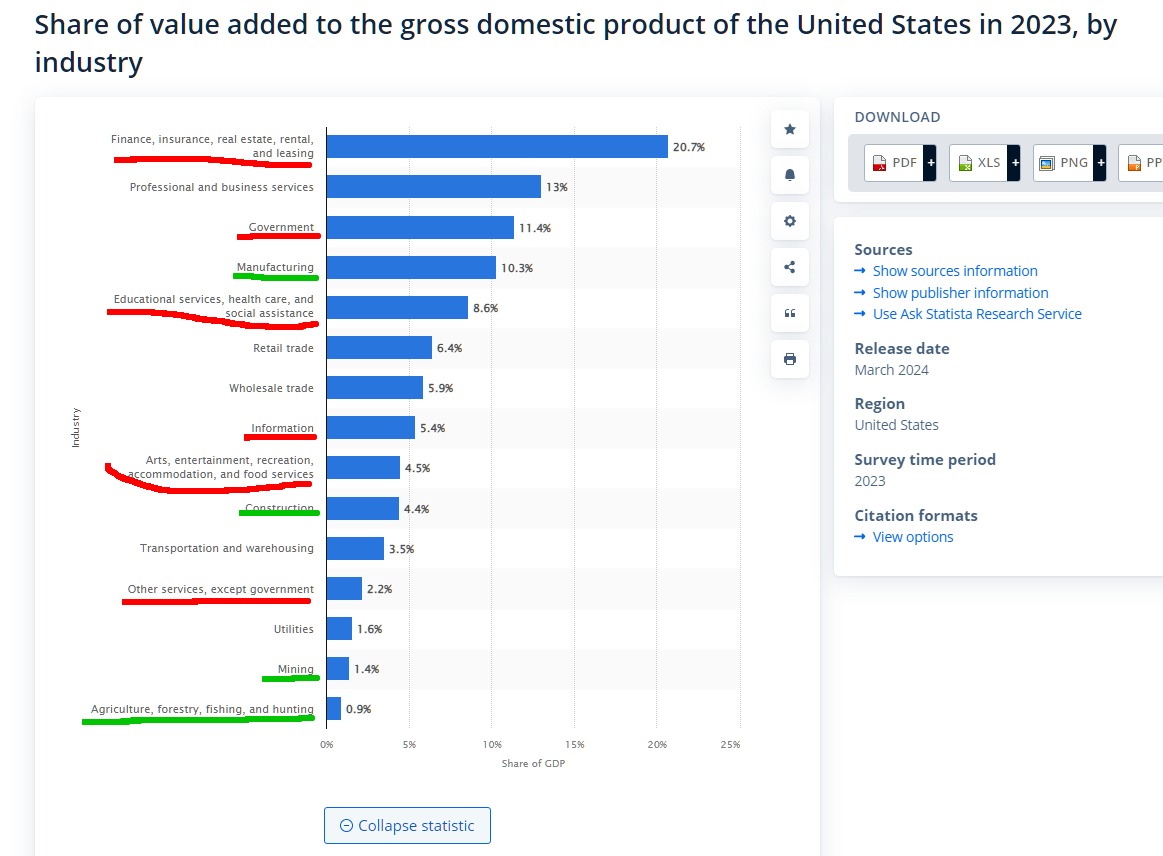Click the share icon
Image resolution: width=1163 pixels, height=856 pixels.
coord(790,267)
